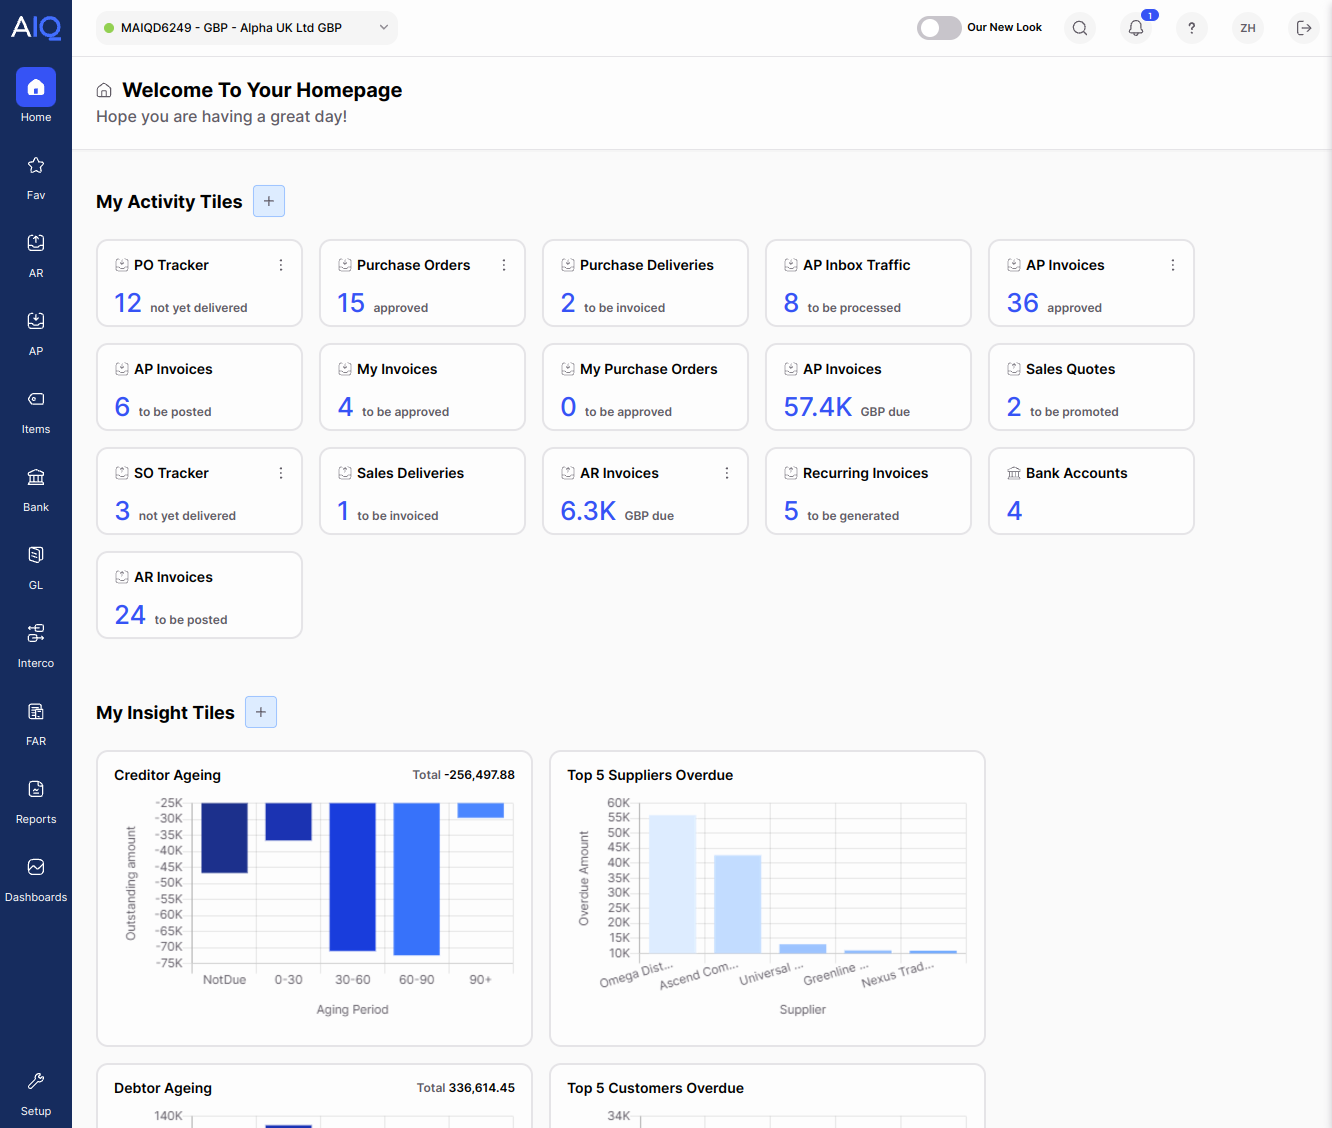The image size is (1332, 1128).
Task: Click the Welcome To Your Homepage heading
Action: (262, 90)
